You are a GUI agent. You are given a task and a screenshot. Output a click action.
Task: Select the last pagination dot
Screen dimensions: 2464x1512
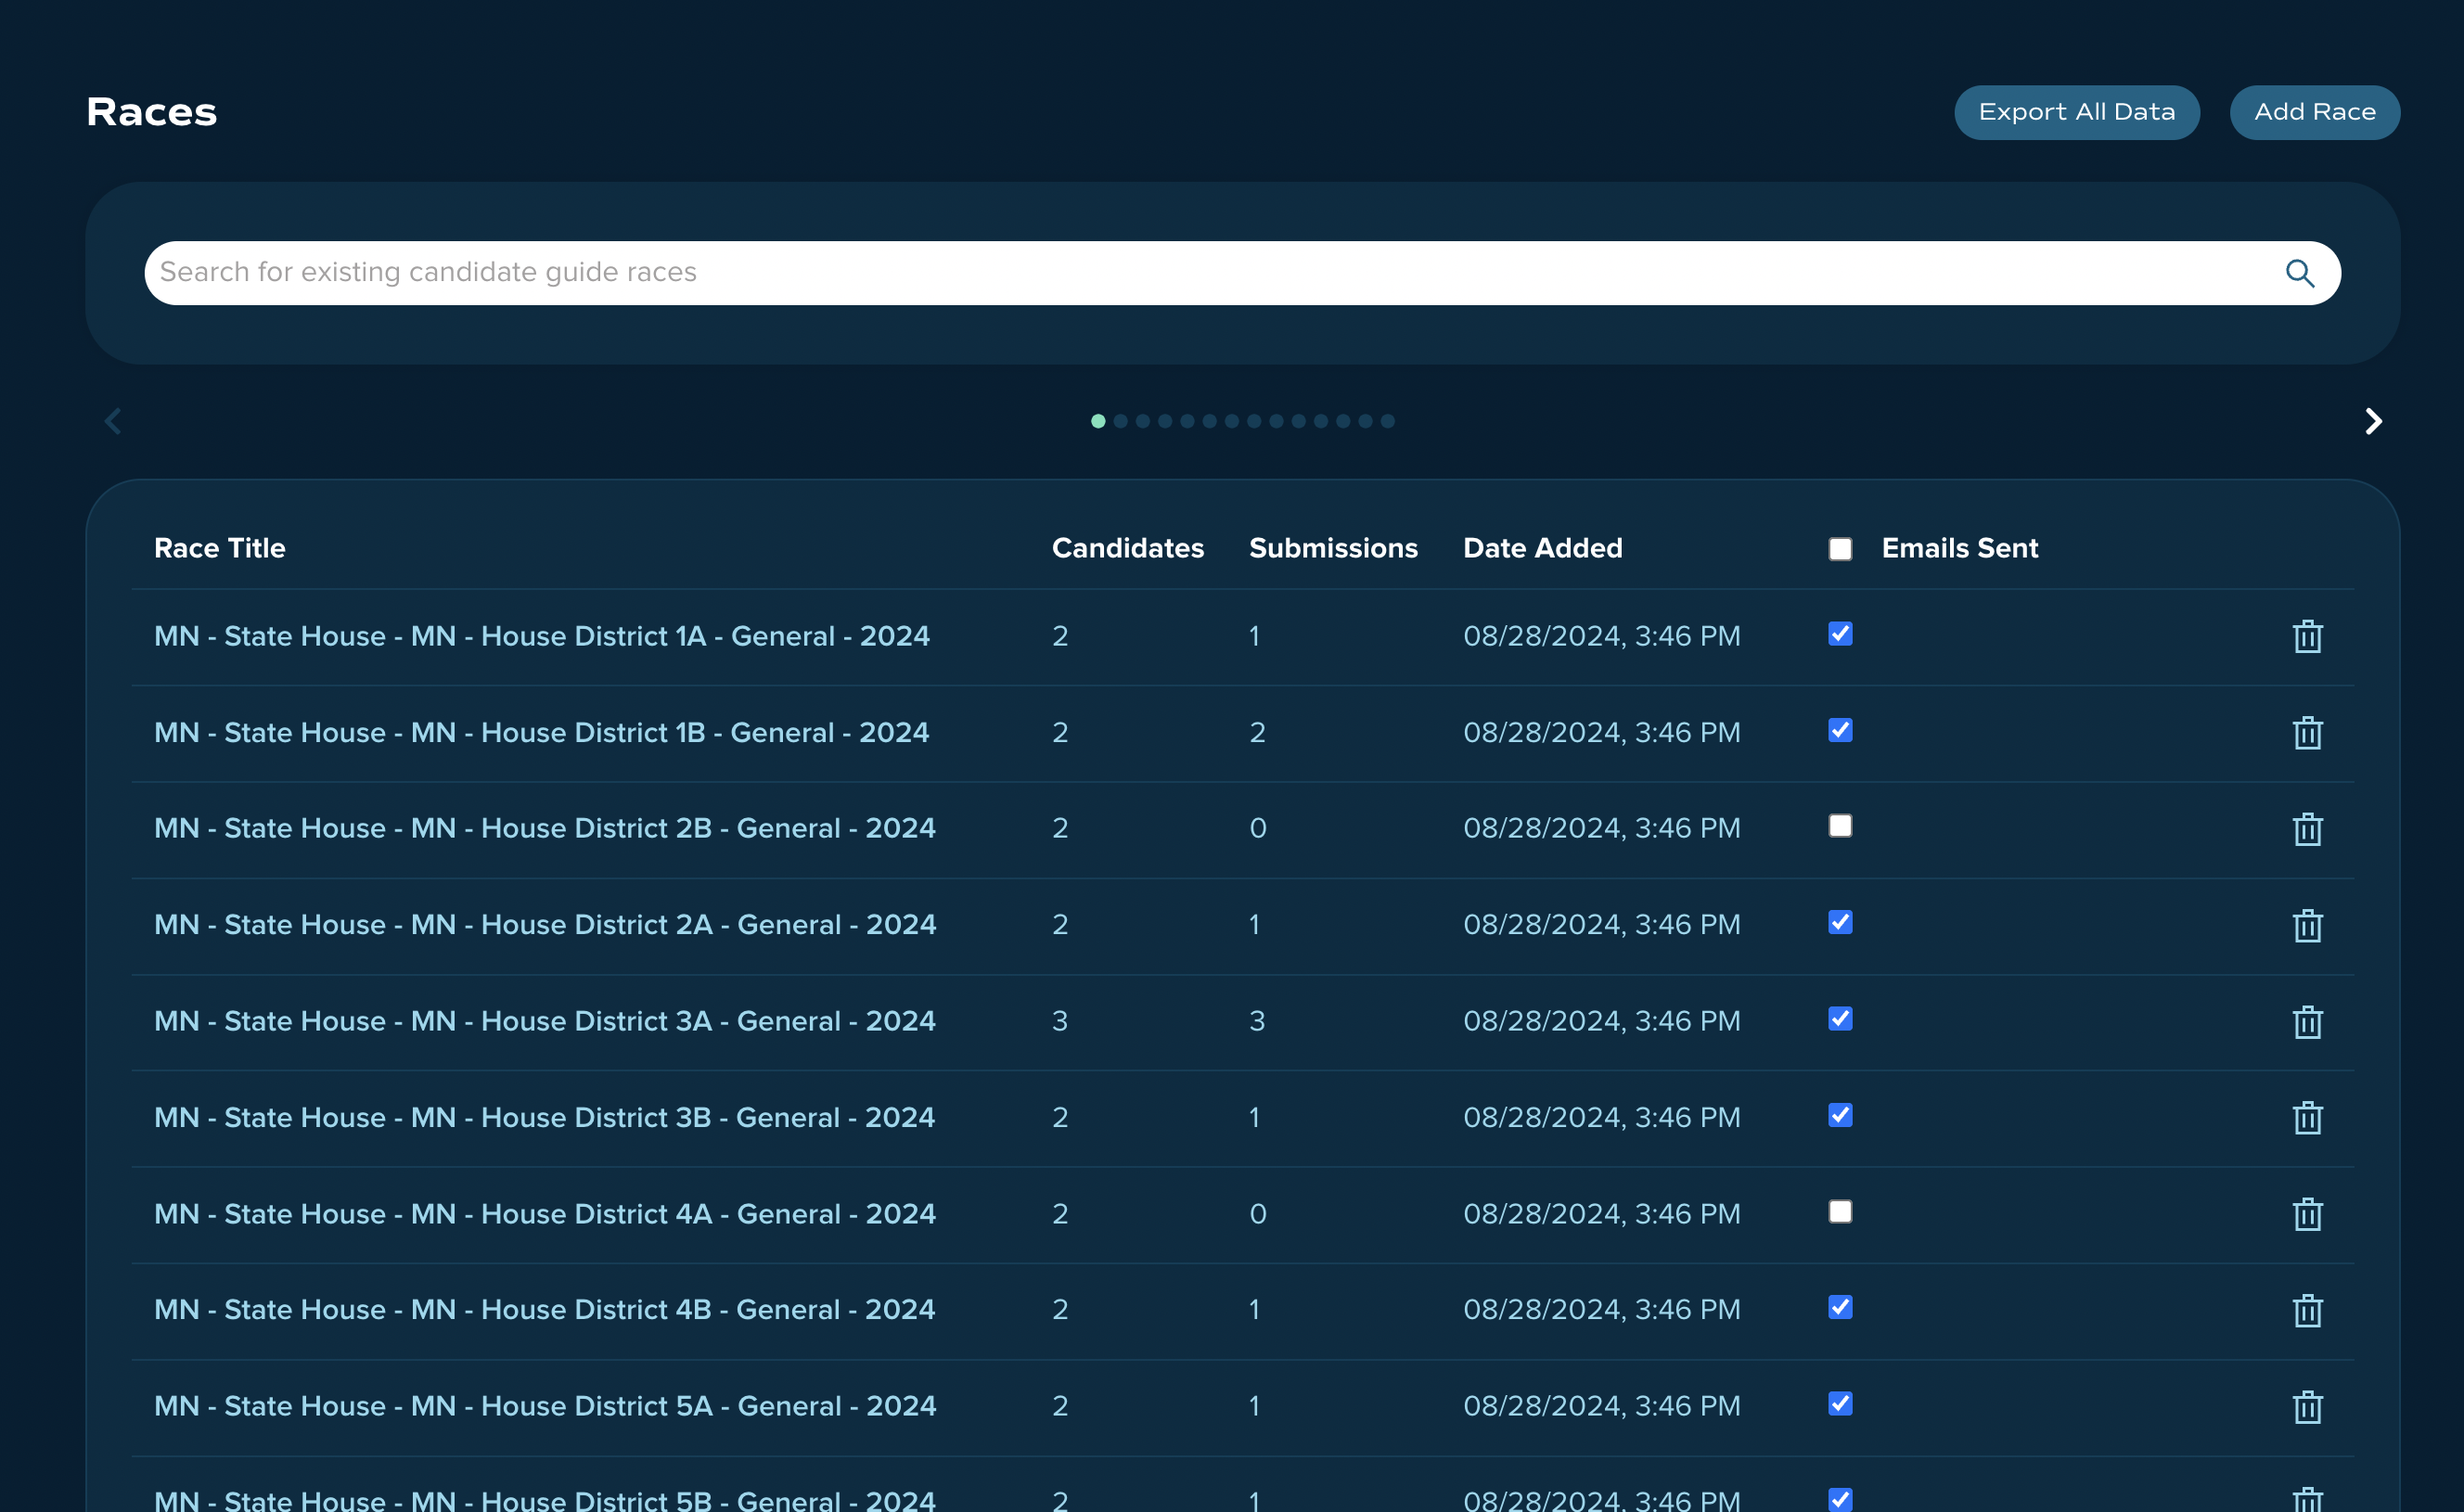coord(1387,421)
